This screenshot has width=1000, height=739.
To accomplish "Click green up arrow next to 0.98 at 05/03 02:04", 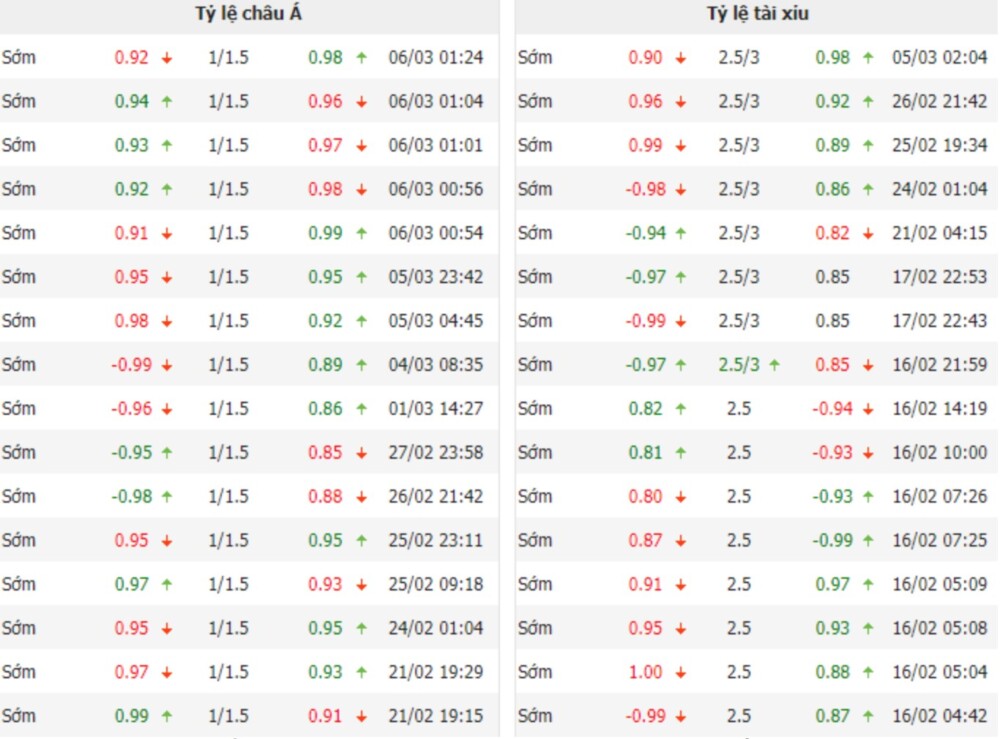I will point(868,58).
